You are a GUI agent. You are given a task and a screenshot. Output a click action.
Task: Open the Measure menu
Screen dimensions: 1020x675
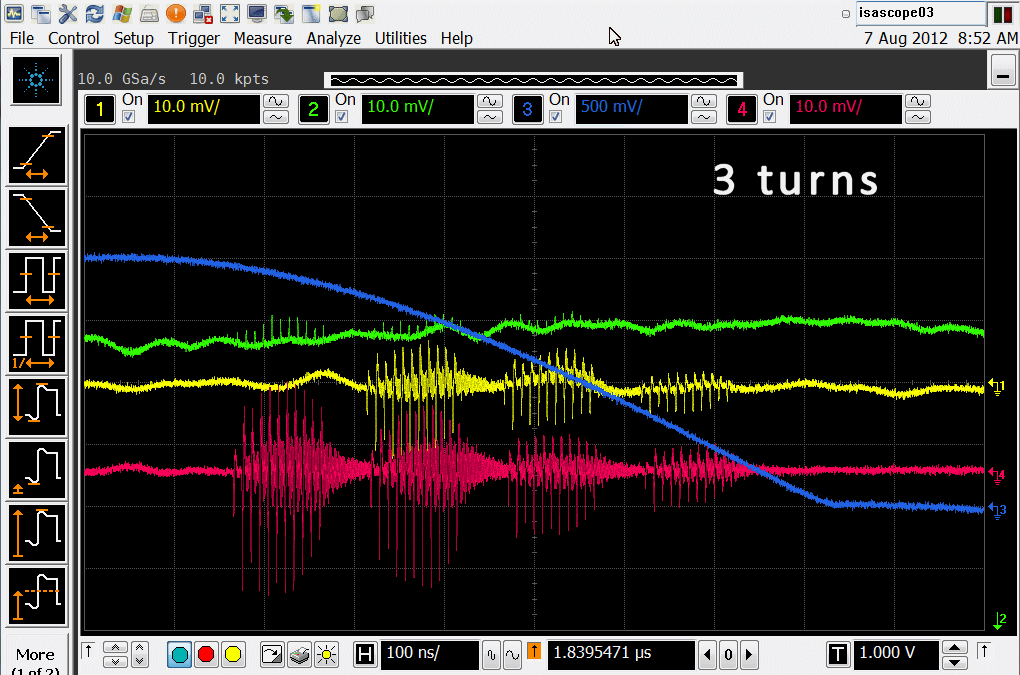click(262, 38)
